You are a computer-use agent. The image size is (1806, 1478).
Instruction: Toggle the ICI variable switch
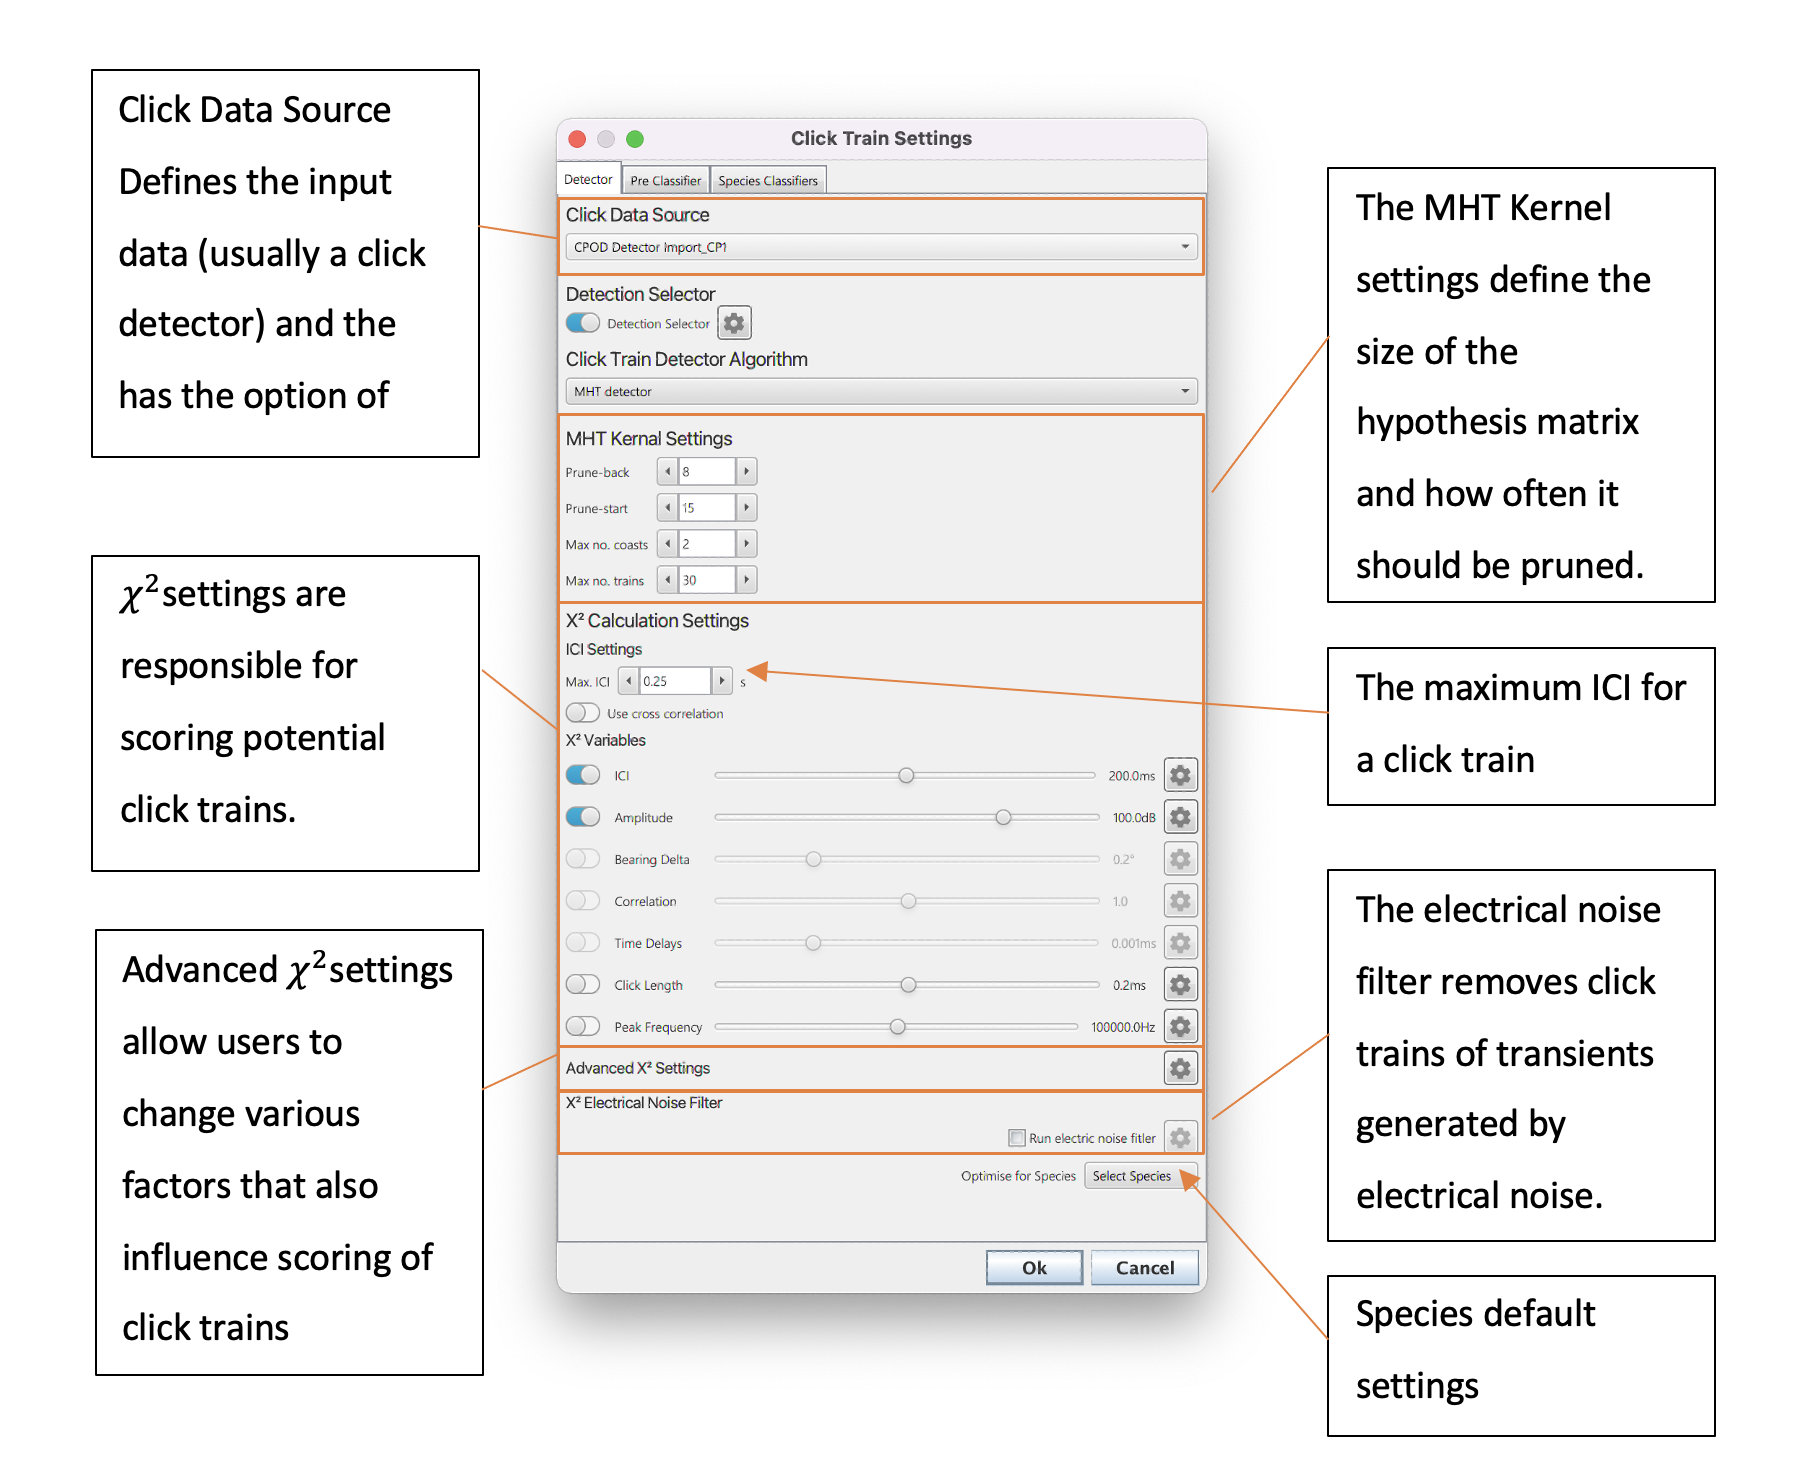pos(583,775)
